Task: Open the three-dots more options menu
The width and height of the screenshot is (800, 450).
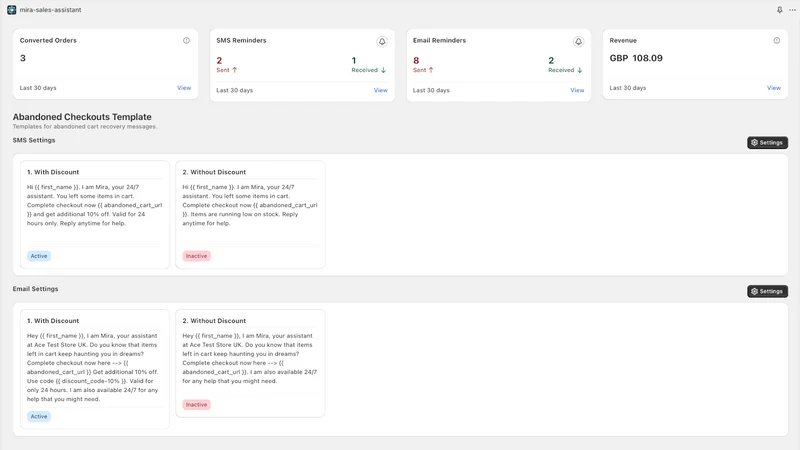Action: click(x=792, y=10)
